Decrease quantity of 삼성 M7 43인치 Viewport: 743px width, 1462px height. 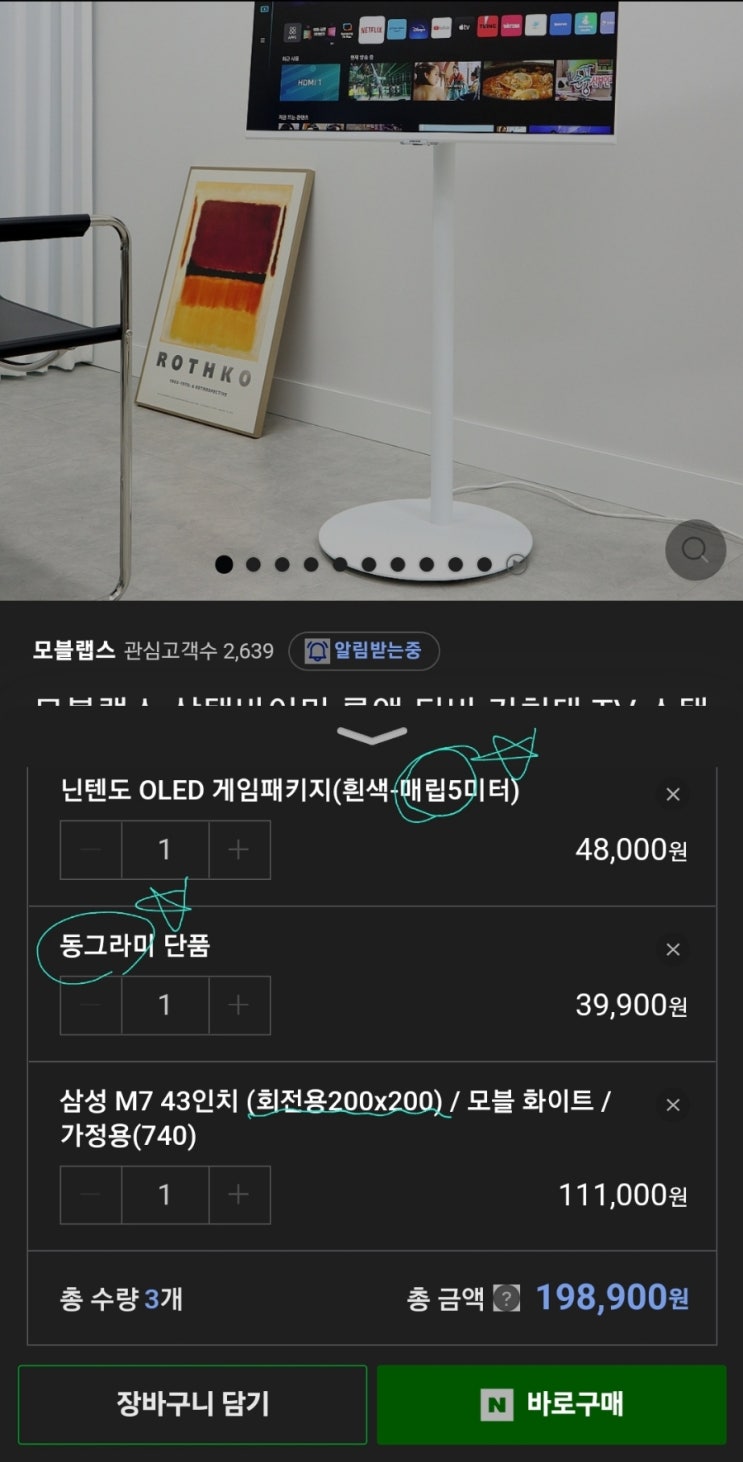(91, 1195)
